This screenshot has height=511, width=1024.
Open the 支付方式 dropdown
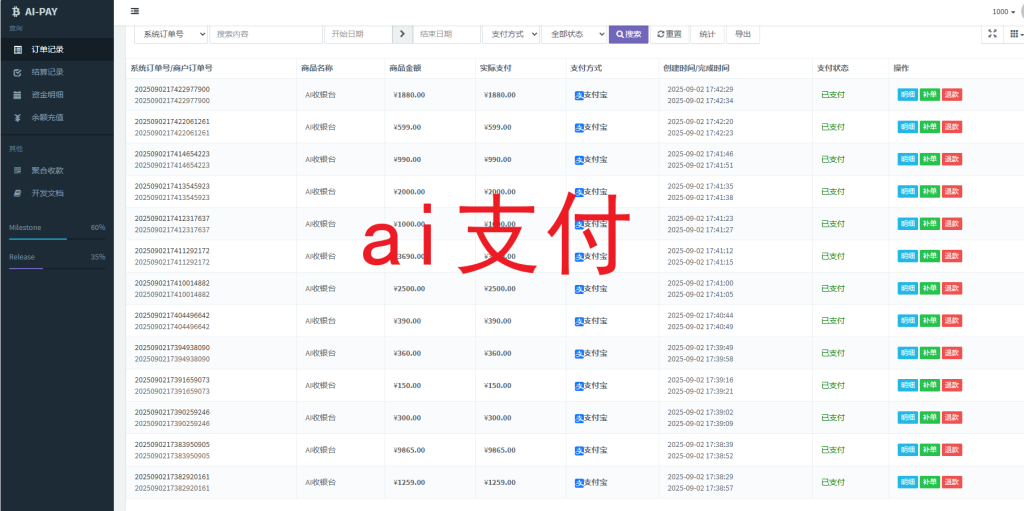pyautogui.click(x=511, y=34)
